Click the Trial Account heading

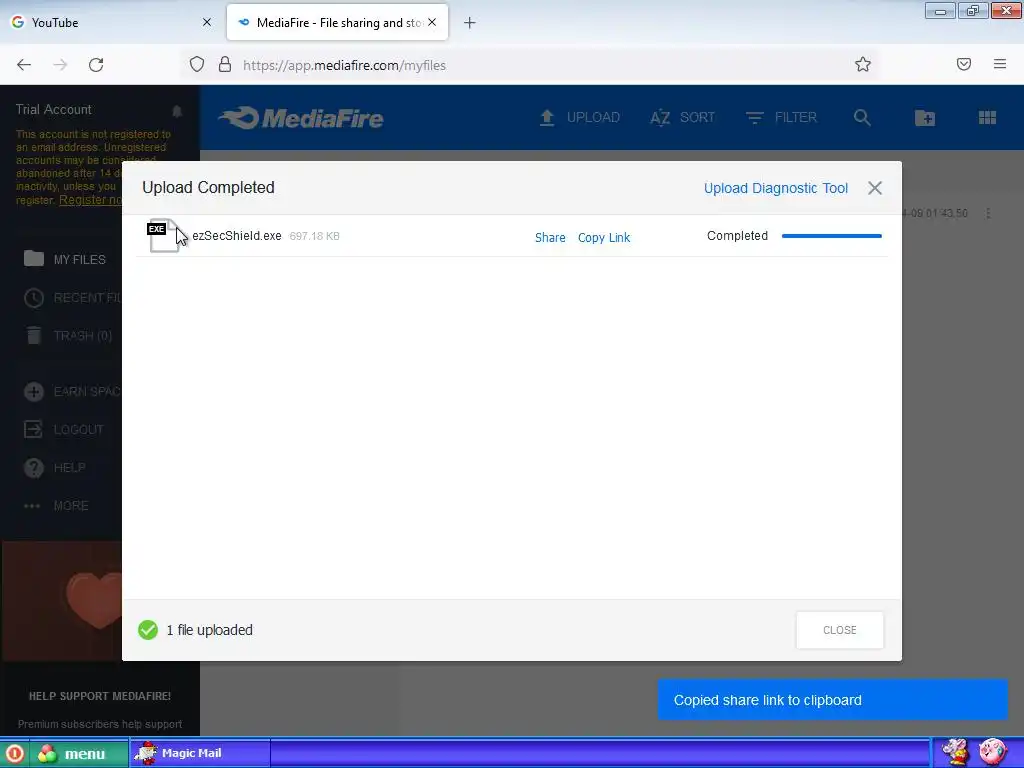[x=54, y=110]
